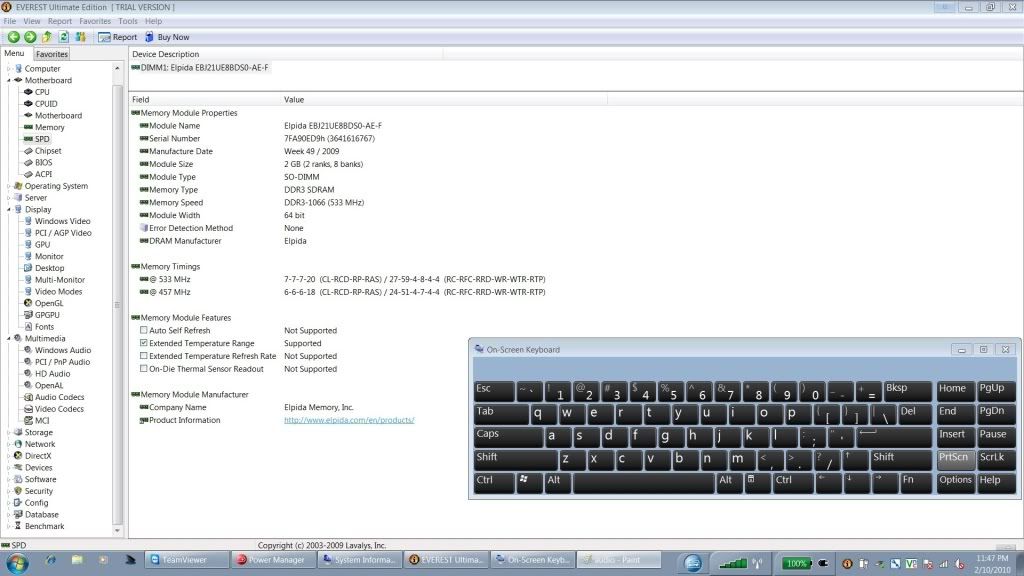Click the Up level toolbar icon
The height and width of the screenshot is (576, 1024).
point(47,37)
